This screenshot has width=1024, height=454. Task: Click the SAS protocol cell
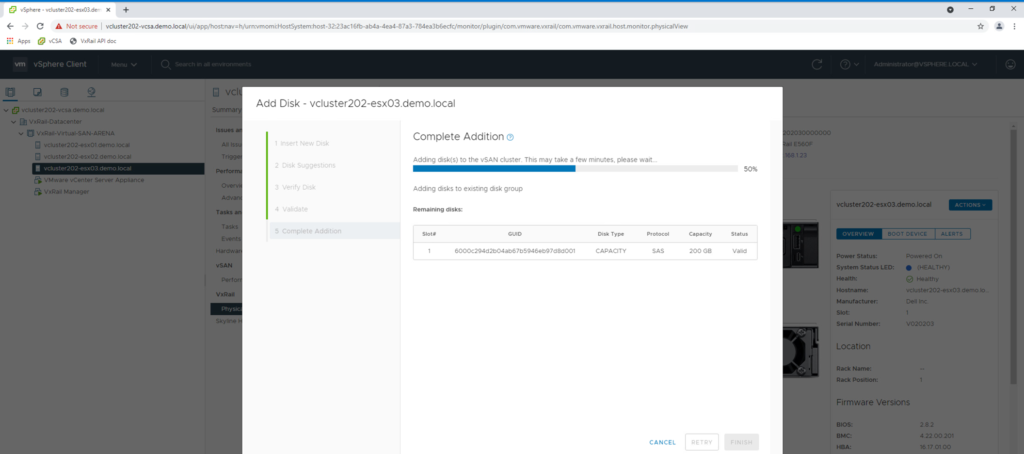[x=658, y=251]
